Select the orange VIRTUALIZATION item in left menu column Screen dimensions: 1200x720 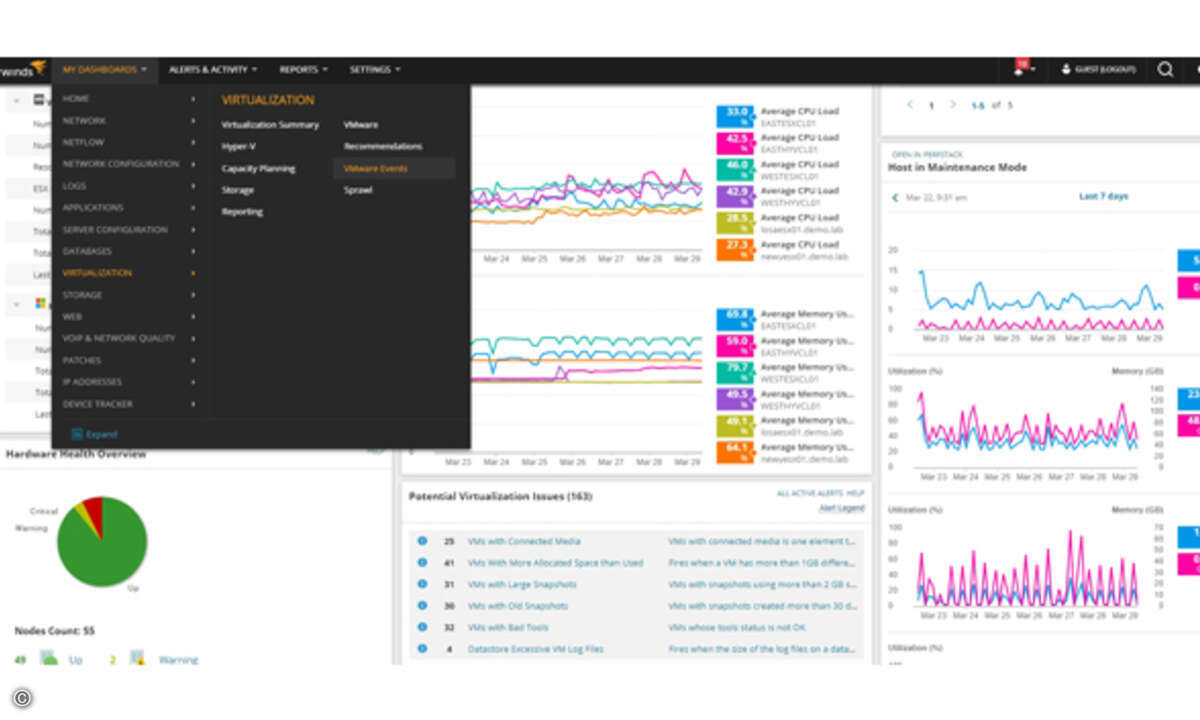pos(97,273)
